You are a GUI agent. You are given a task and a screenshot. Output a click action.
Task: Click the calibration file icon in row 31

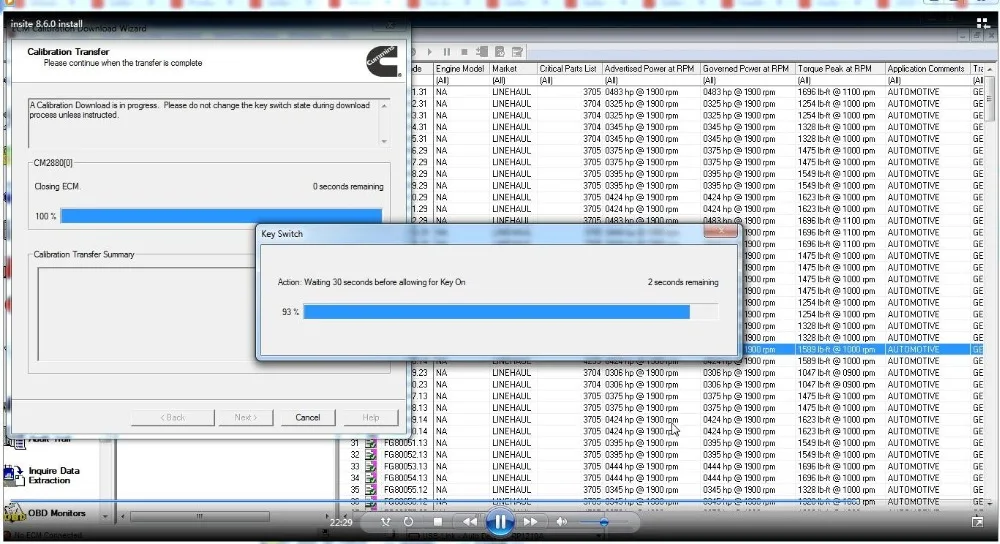point(371,443)
